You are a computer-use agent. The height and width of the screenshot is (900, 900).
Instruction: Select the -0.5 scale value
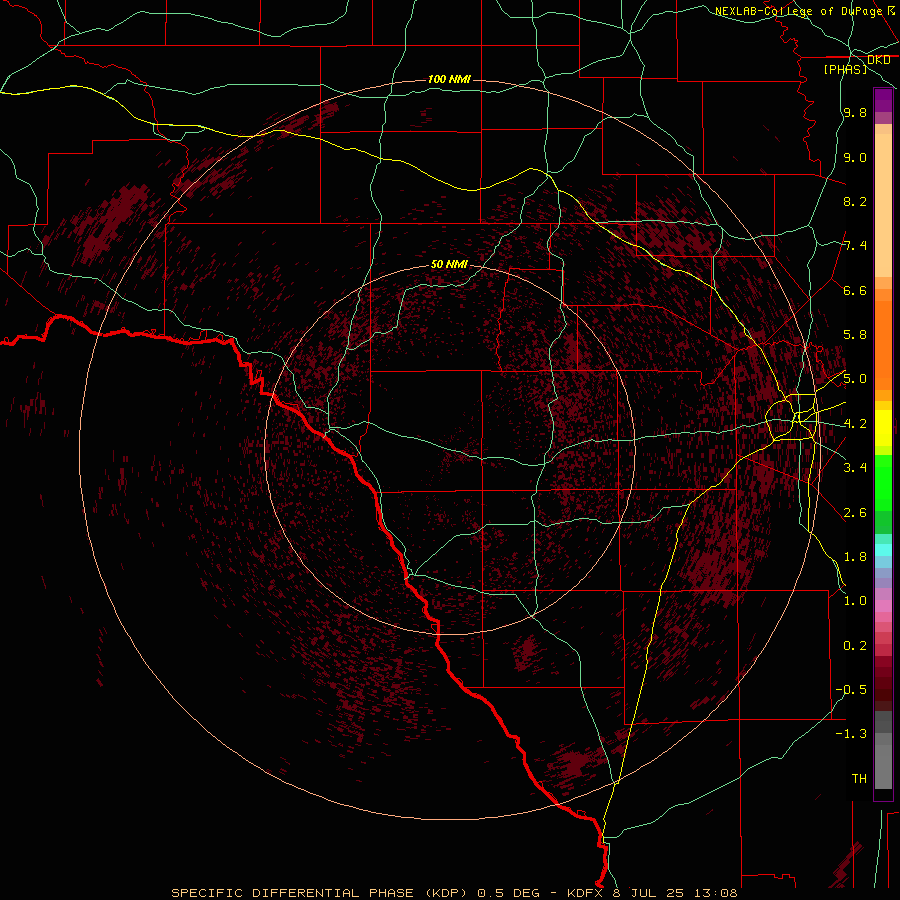pos(851,690)
